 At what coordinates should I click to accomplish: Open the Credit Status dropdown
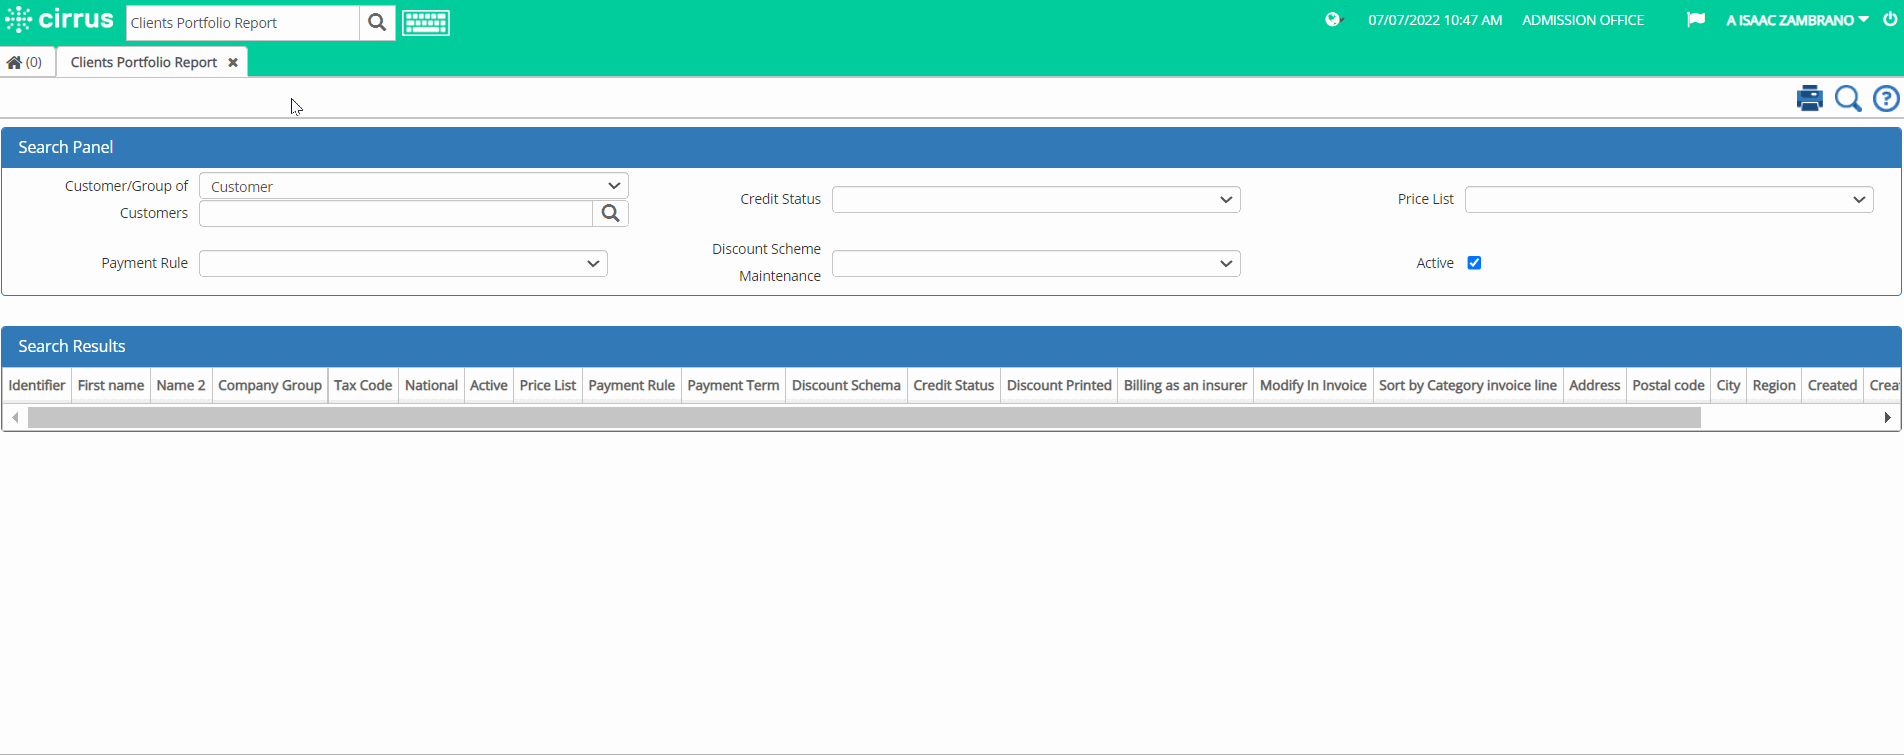coord(1036,199)
